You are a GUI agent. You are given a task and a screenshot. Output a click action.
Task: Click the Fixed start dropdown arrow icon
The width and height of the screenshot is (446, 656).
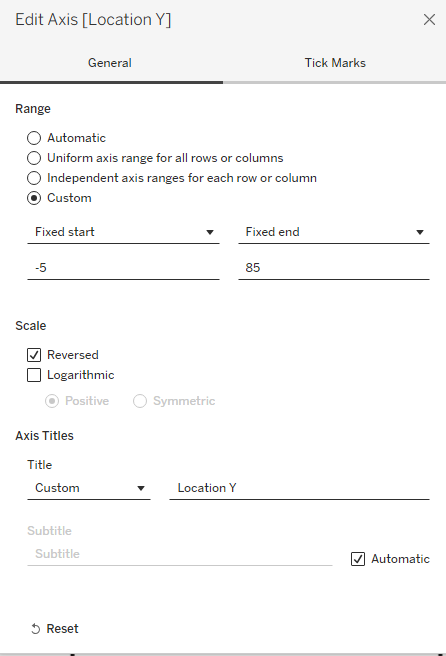point(210,232)
